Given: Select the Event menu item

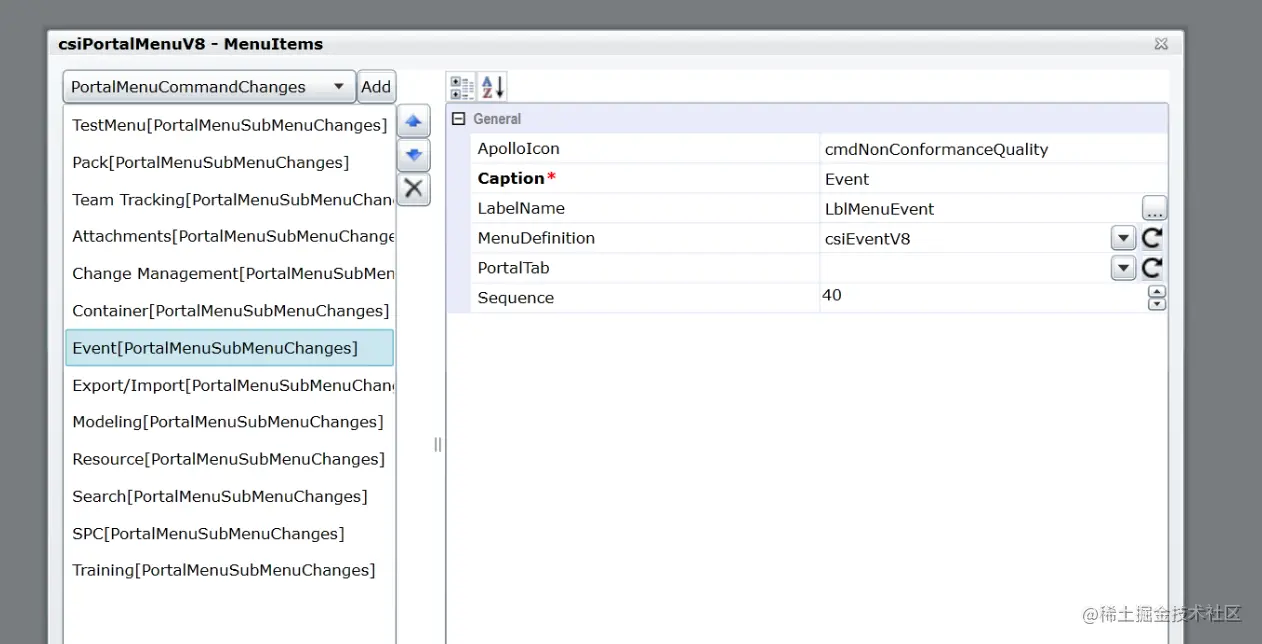Looking at the screenshot, I should coord(229,348).
